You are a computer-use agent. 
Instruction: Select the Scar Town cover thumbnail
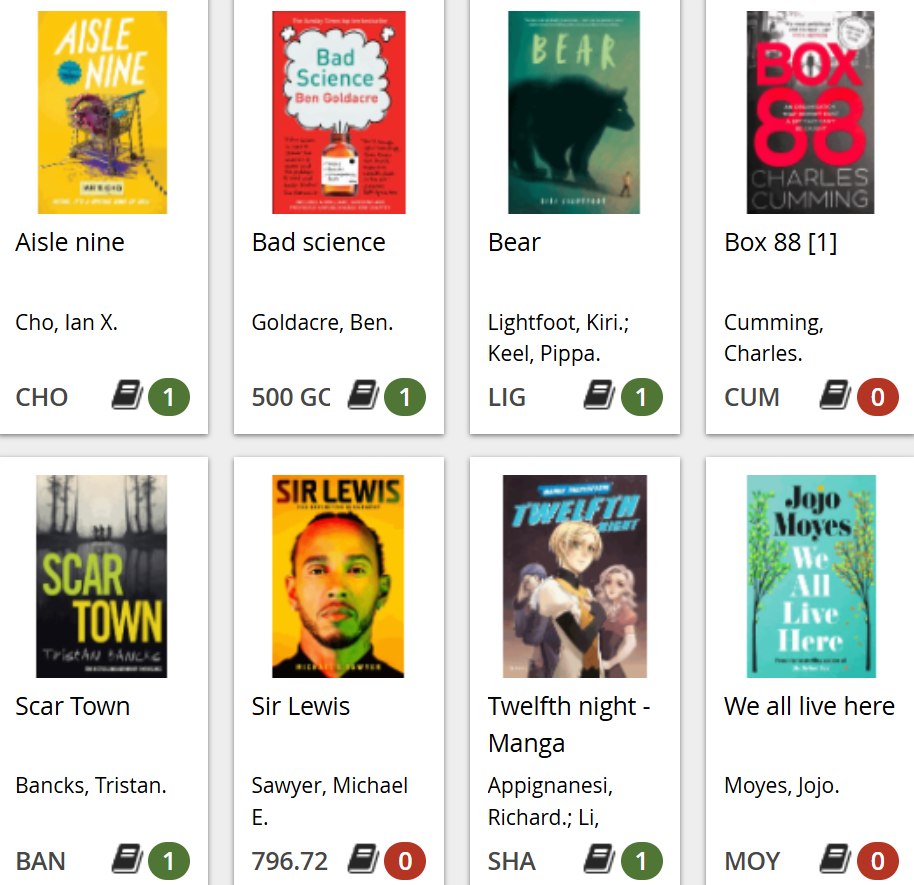click(x=101, y=577)
